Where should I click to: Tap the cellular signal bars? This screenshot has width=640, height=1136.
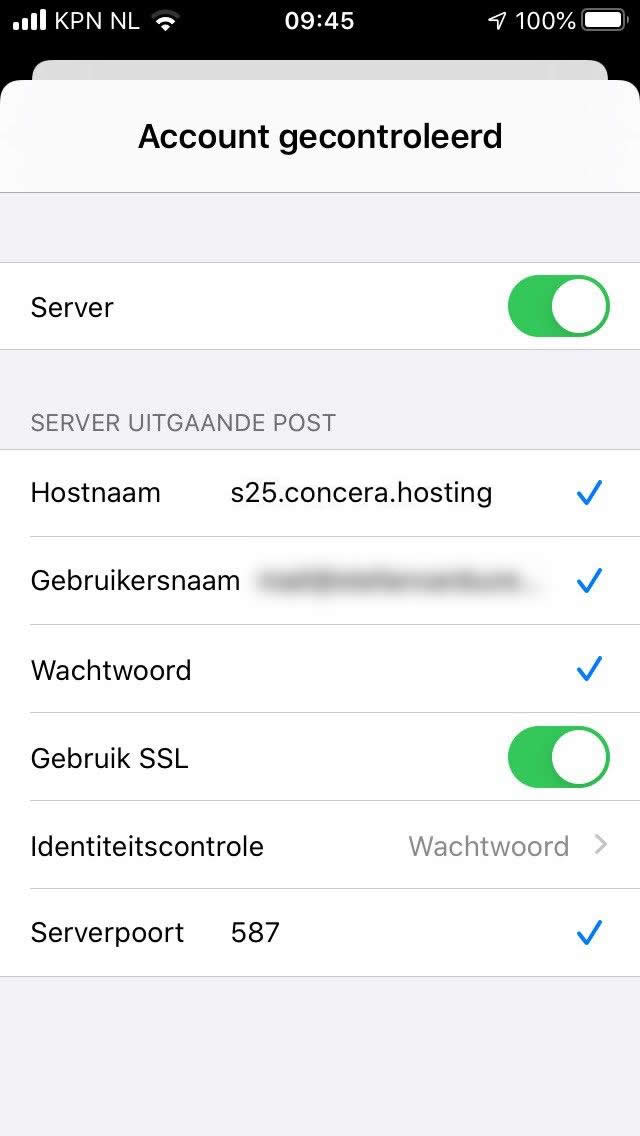point(30,21)
